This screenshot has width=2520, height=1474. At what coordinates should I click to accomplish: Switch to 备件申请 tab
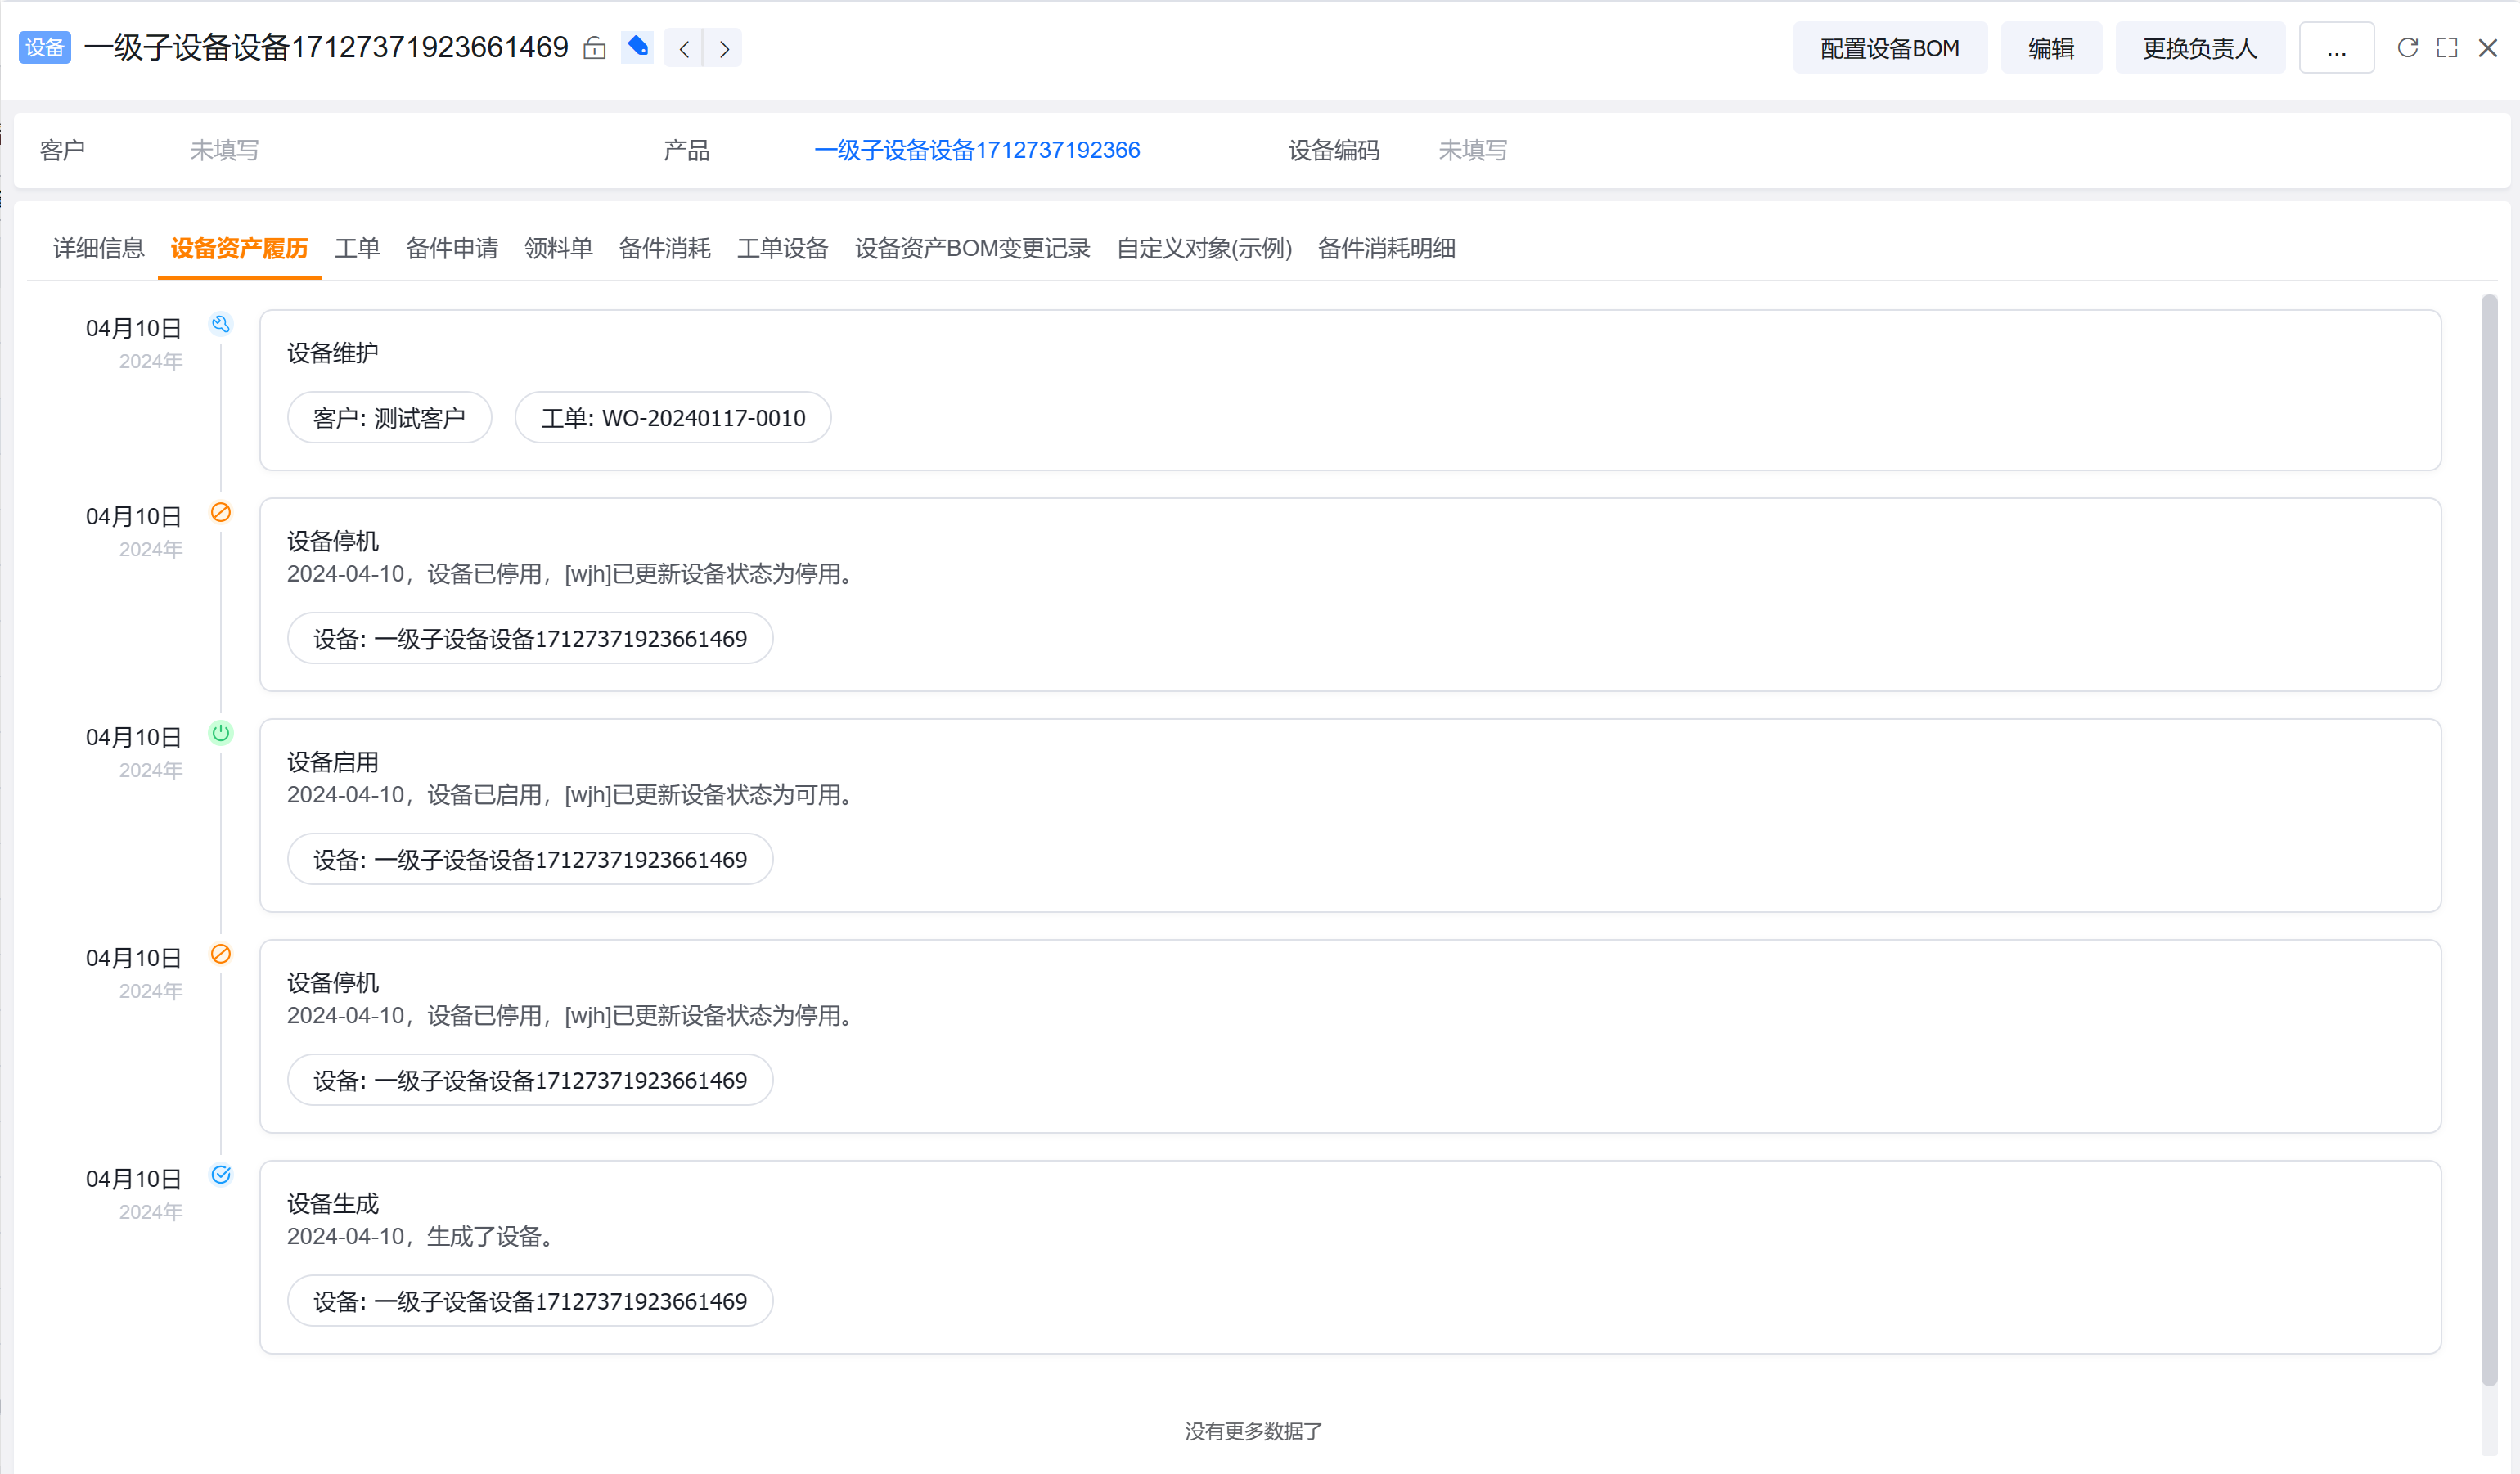452,248
